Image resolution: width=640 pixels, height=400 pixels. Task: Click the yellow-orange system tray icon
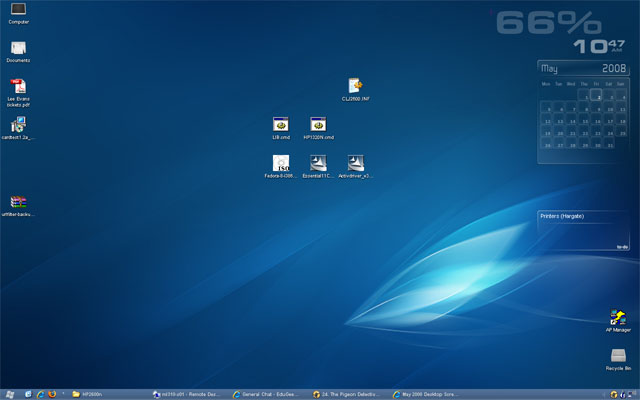tap(613, 395)
